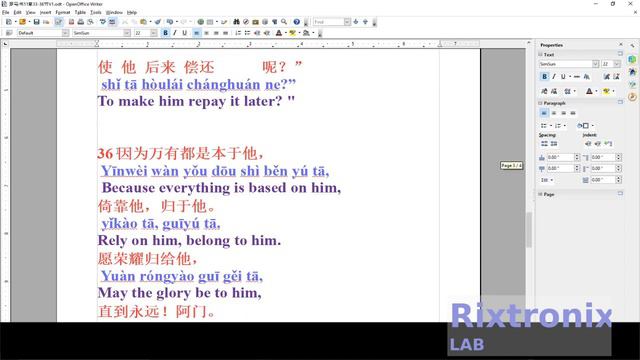Toggle centered alignment in the formatting toolbar
The width and height of the screenshot is (640, 360).
pyautogui.click(x=206, y=33)
